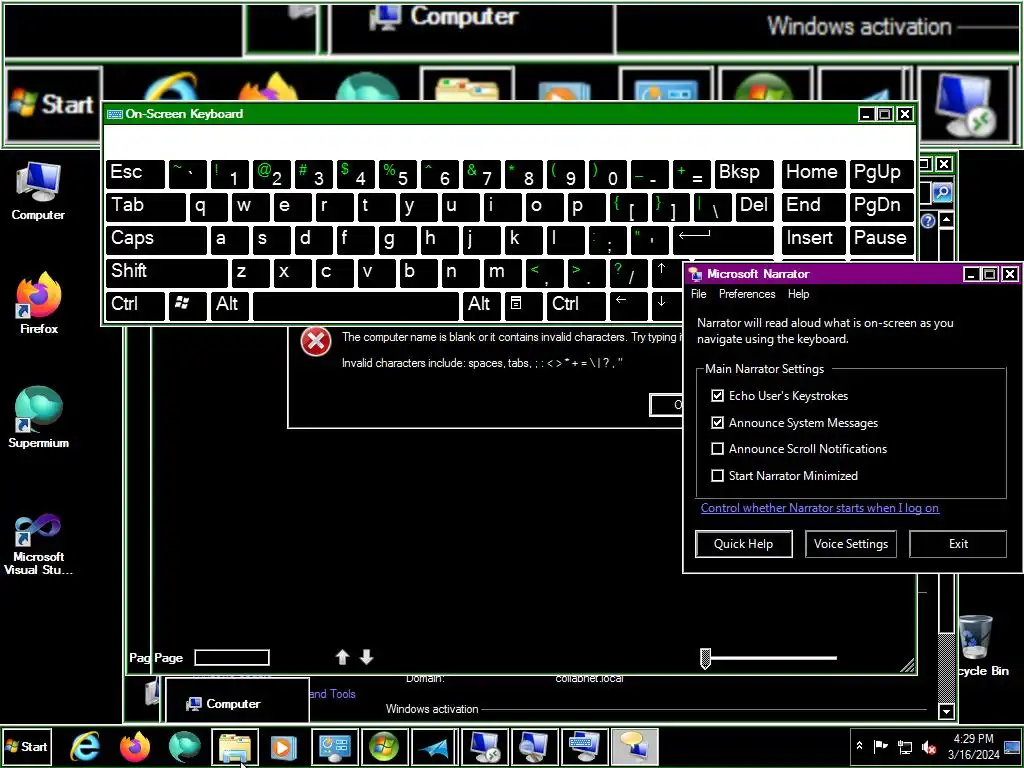Open Windows Explorer taskbar folder icon
Viewport: 1024px width, 768px height.
coord(235,746)
